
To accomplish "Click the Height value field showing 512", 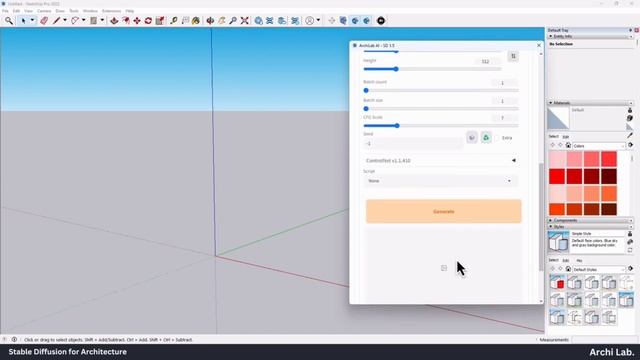I will [x=488, y=62].
